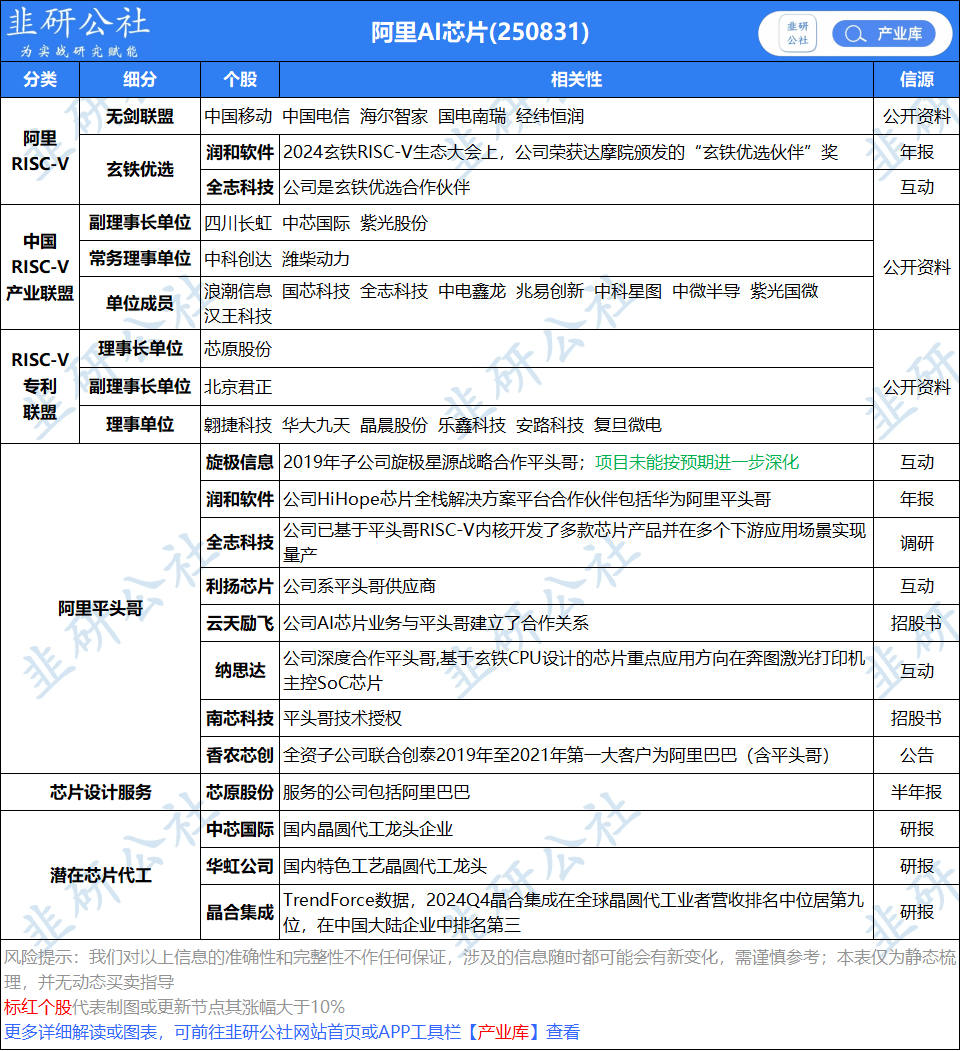The image size is (961, 1051).
Task: Select the 信源 column header
Action: click(916, 80)
